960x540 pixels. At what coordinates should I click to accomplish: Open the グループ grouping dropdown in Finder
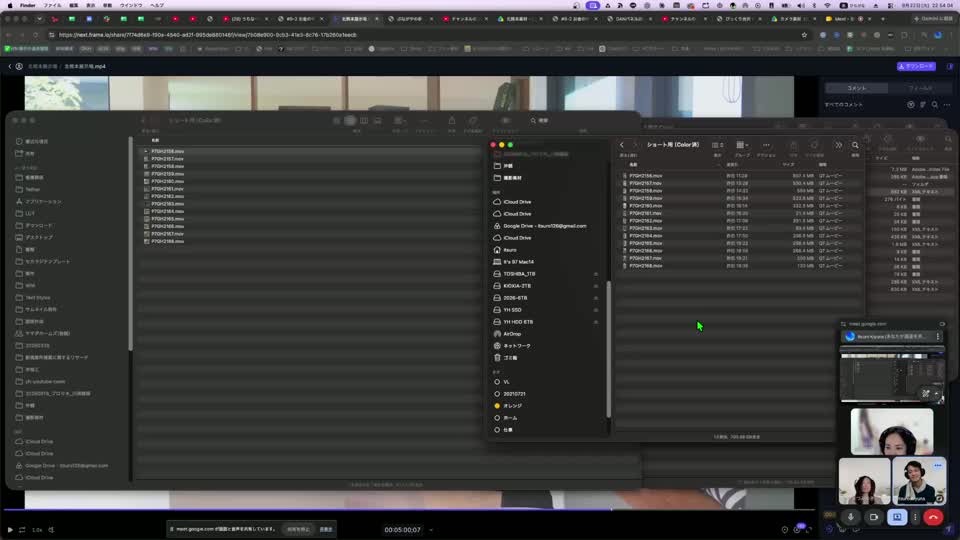point(741,145)
